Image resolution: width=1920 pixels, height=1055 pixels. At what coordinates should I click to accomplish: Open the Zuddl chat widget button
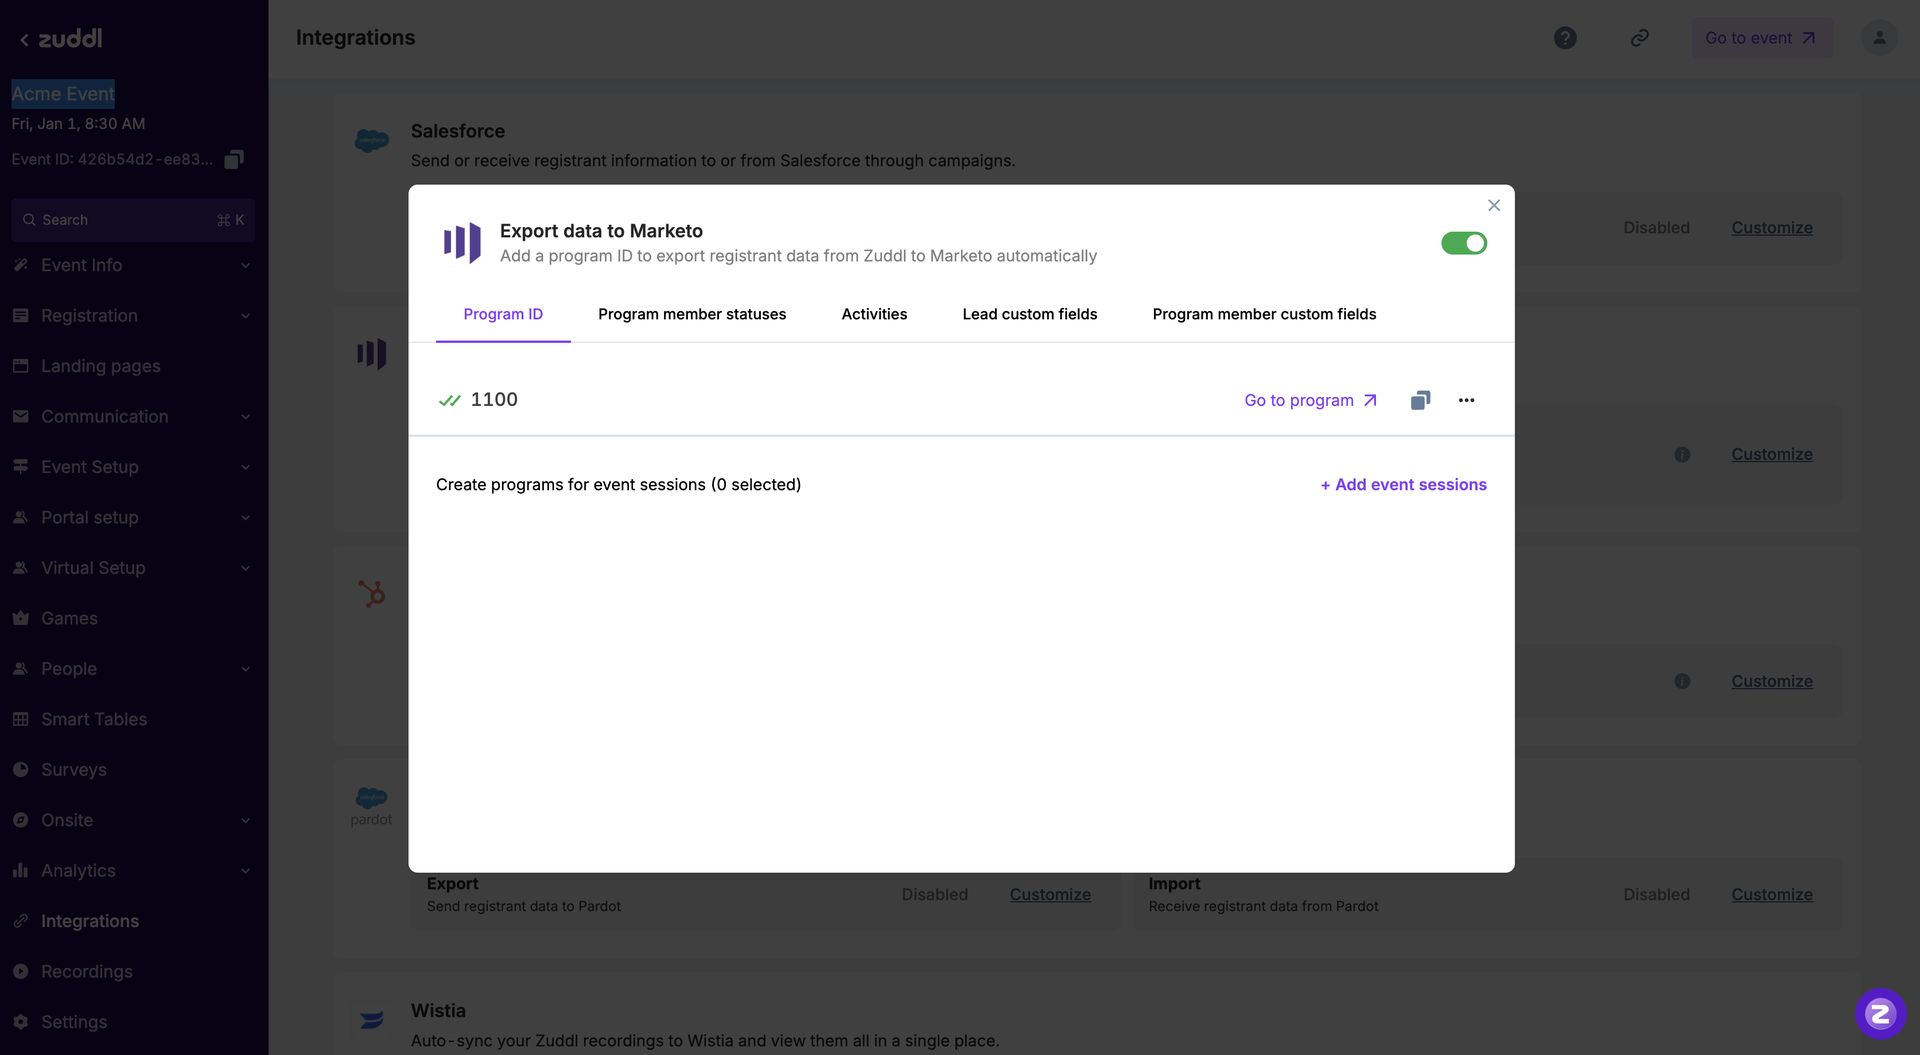[1880, 1014]
